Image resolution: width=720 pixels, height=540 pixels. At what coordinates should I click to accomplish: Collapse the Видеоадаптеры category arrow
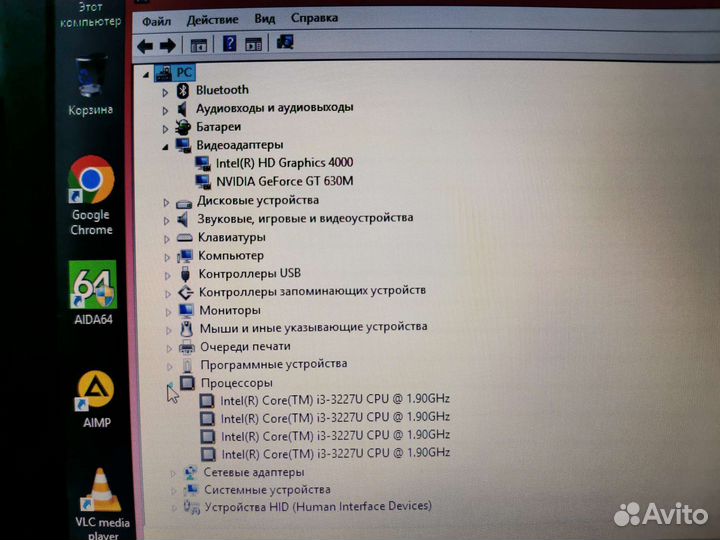[165, 147]
